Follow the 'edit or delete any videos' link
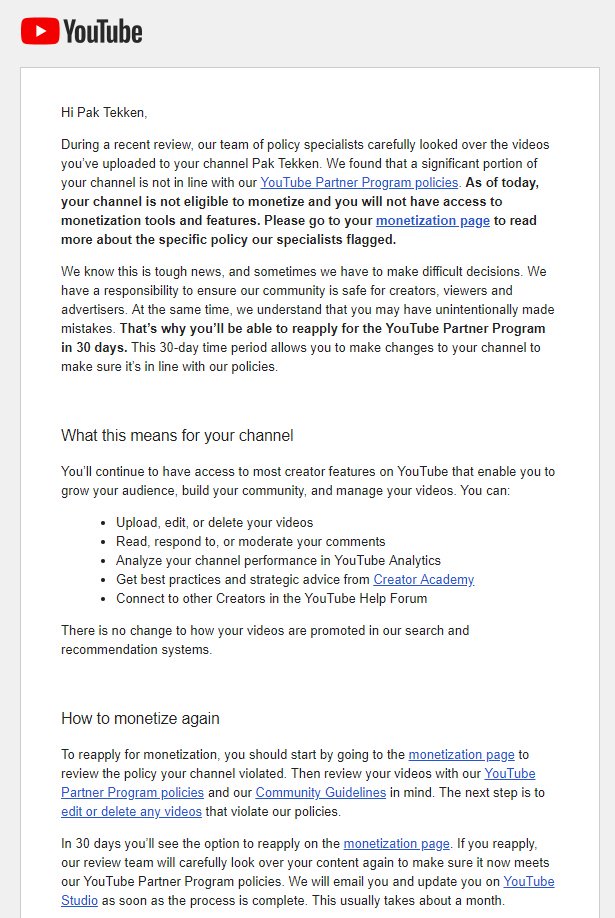Screen dimensions: 615x918 pyautogui.click(x=131, y=811)
